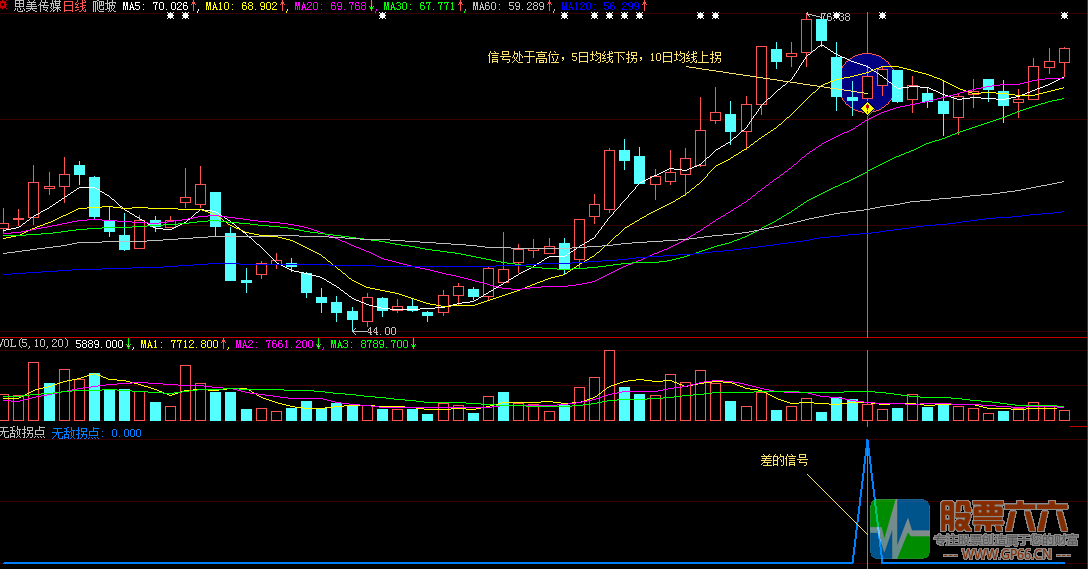Viewport: 1088px width, 569px height.
Task: Click the MA10 moving average label
Action: point(219,7)
